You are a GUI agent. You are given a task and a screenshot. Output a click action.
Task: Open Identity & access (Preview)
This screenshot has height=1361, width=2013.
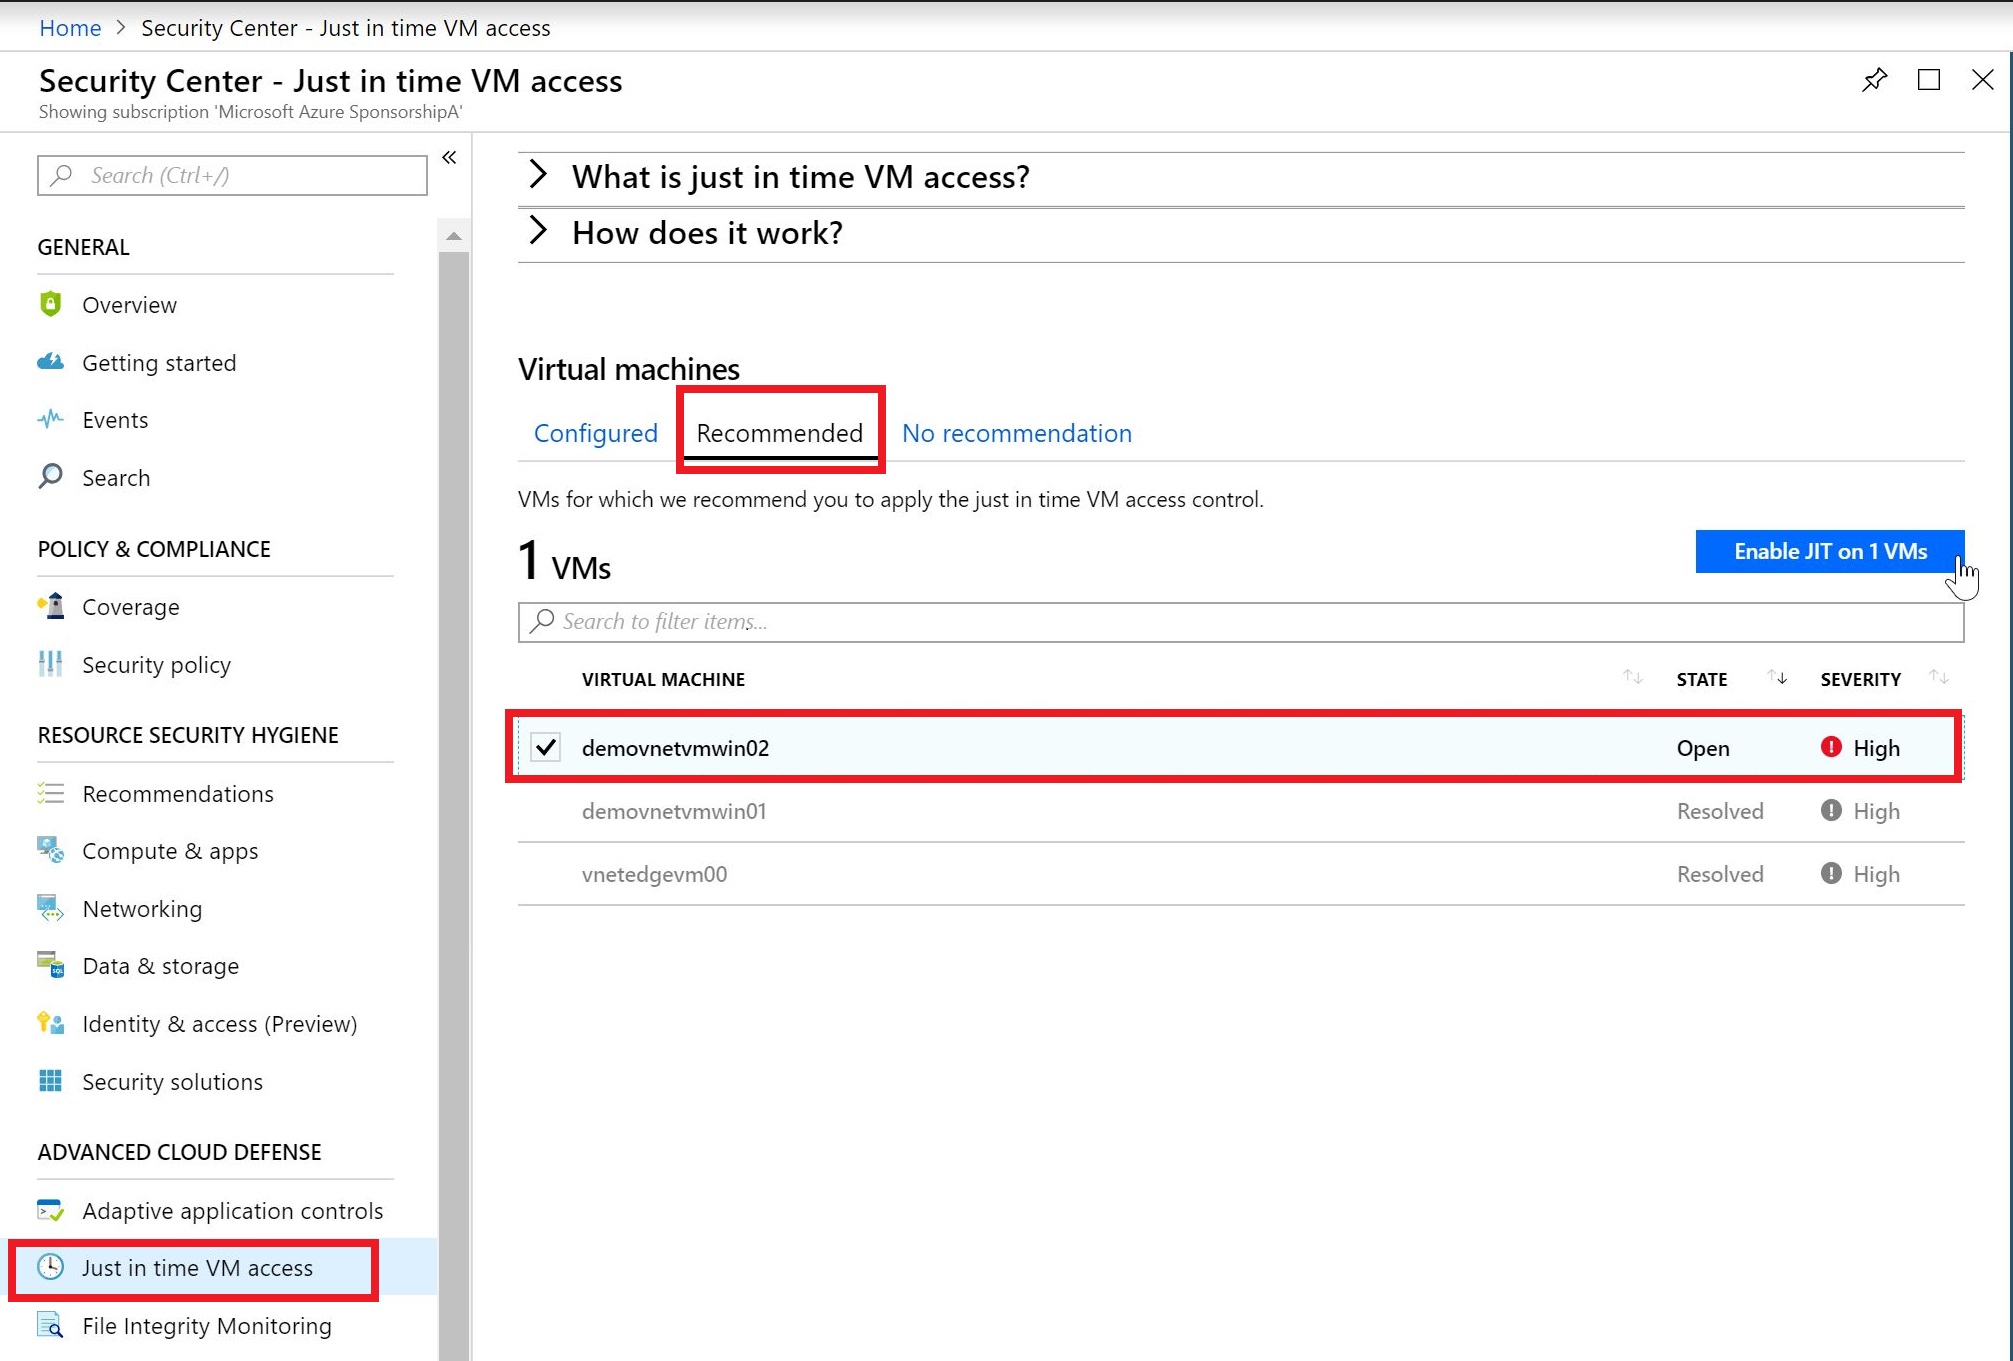[x=219, y=1024]
